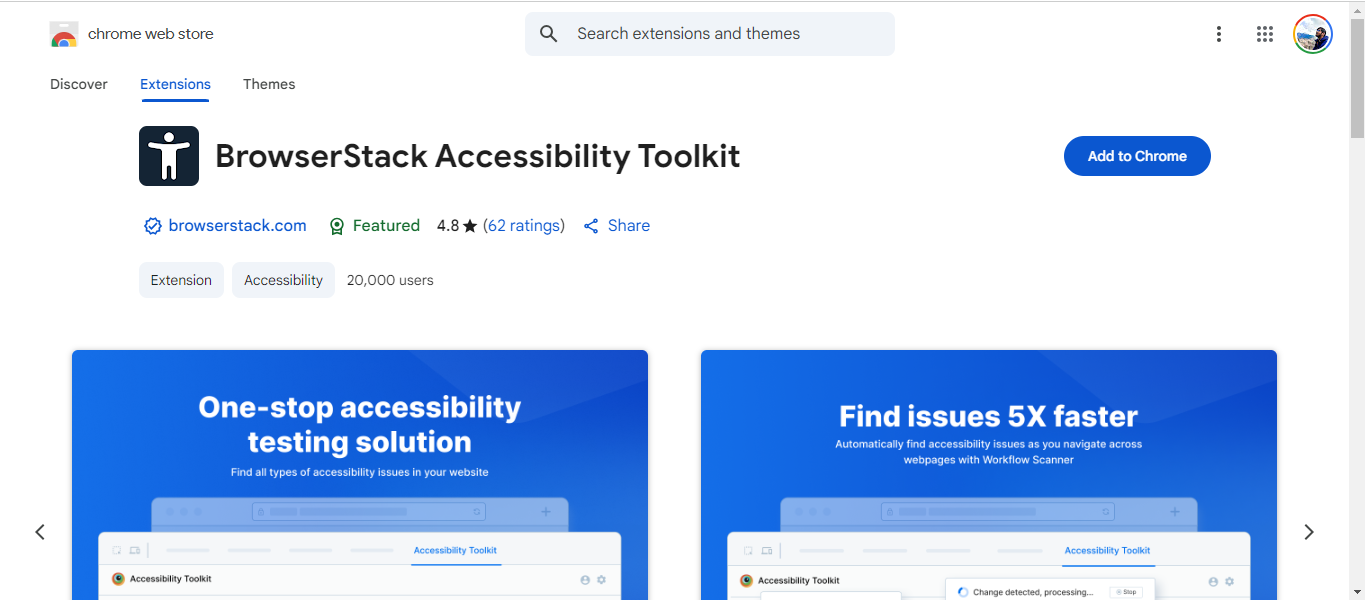Click the scrollbar up arrow
The height and width of the screenshot is (600, 1365).
coord(1357,8)
